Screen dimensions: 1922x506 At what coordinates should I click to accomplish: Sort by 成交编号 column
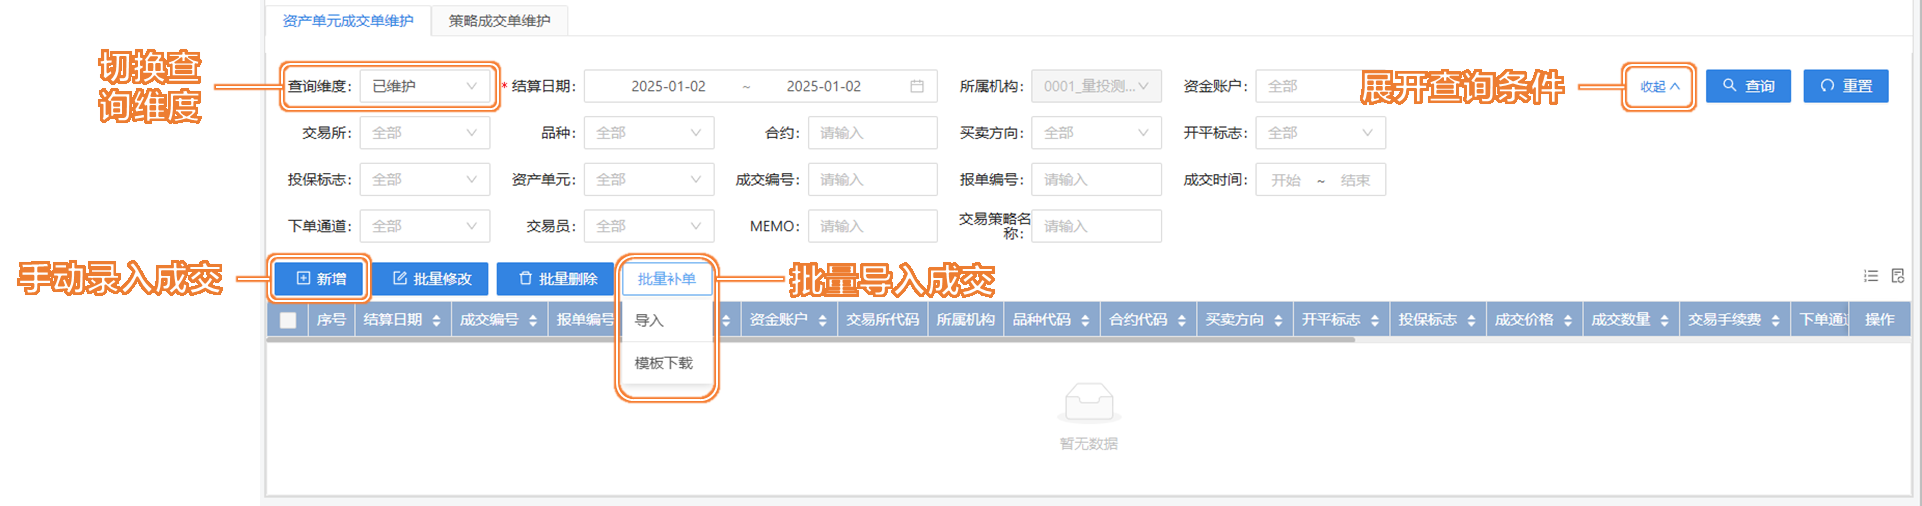pos(533,320)
